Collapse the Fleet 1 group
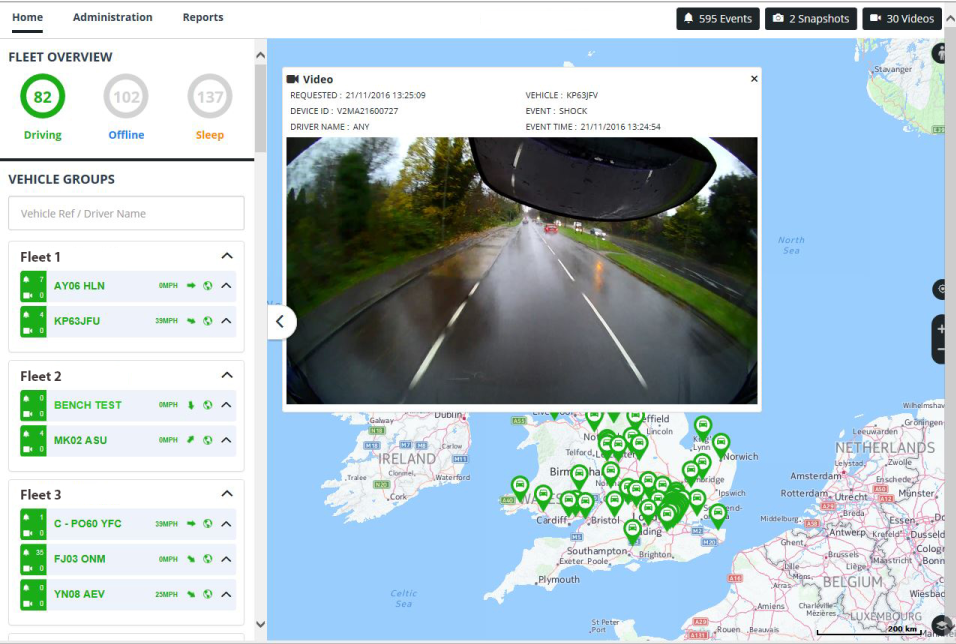 (228, 256)
